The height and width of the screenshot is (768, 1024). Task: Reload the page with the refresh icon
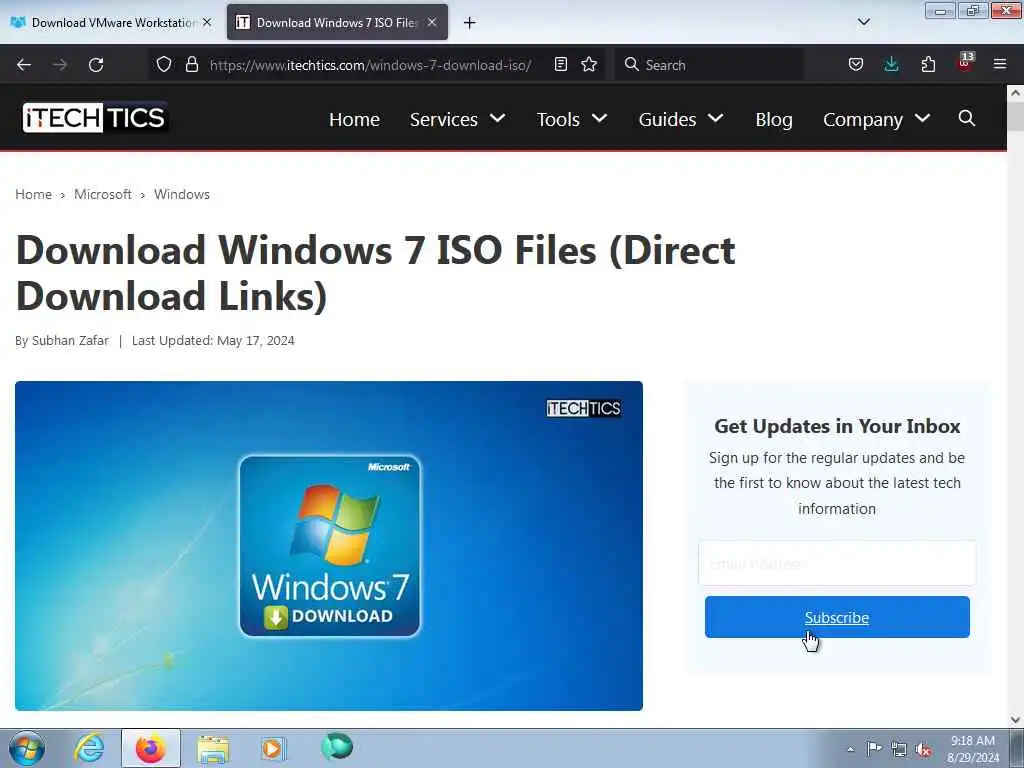click(x=96, y=65)
